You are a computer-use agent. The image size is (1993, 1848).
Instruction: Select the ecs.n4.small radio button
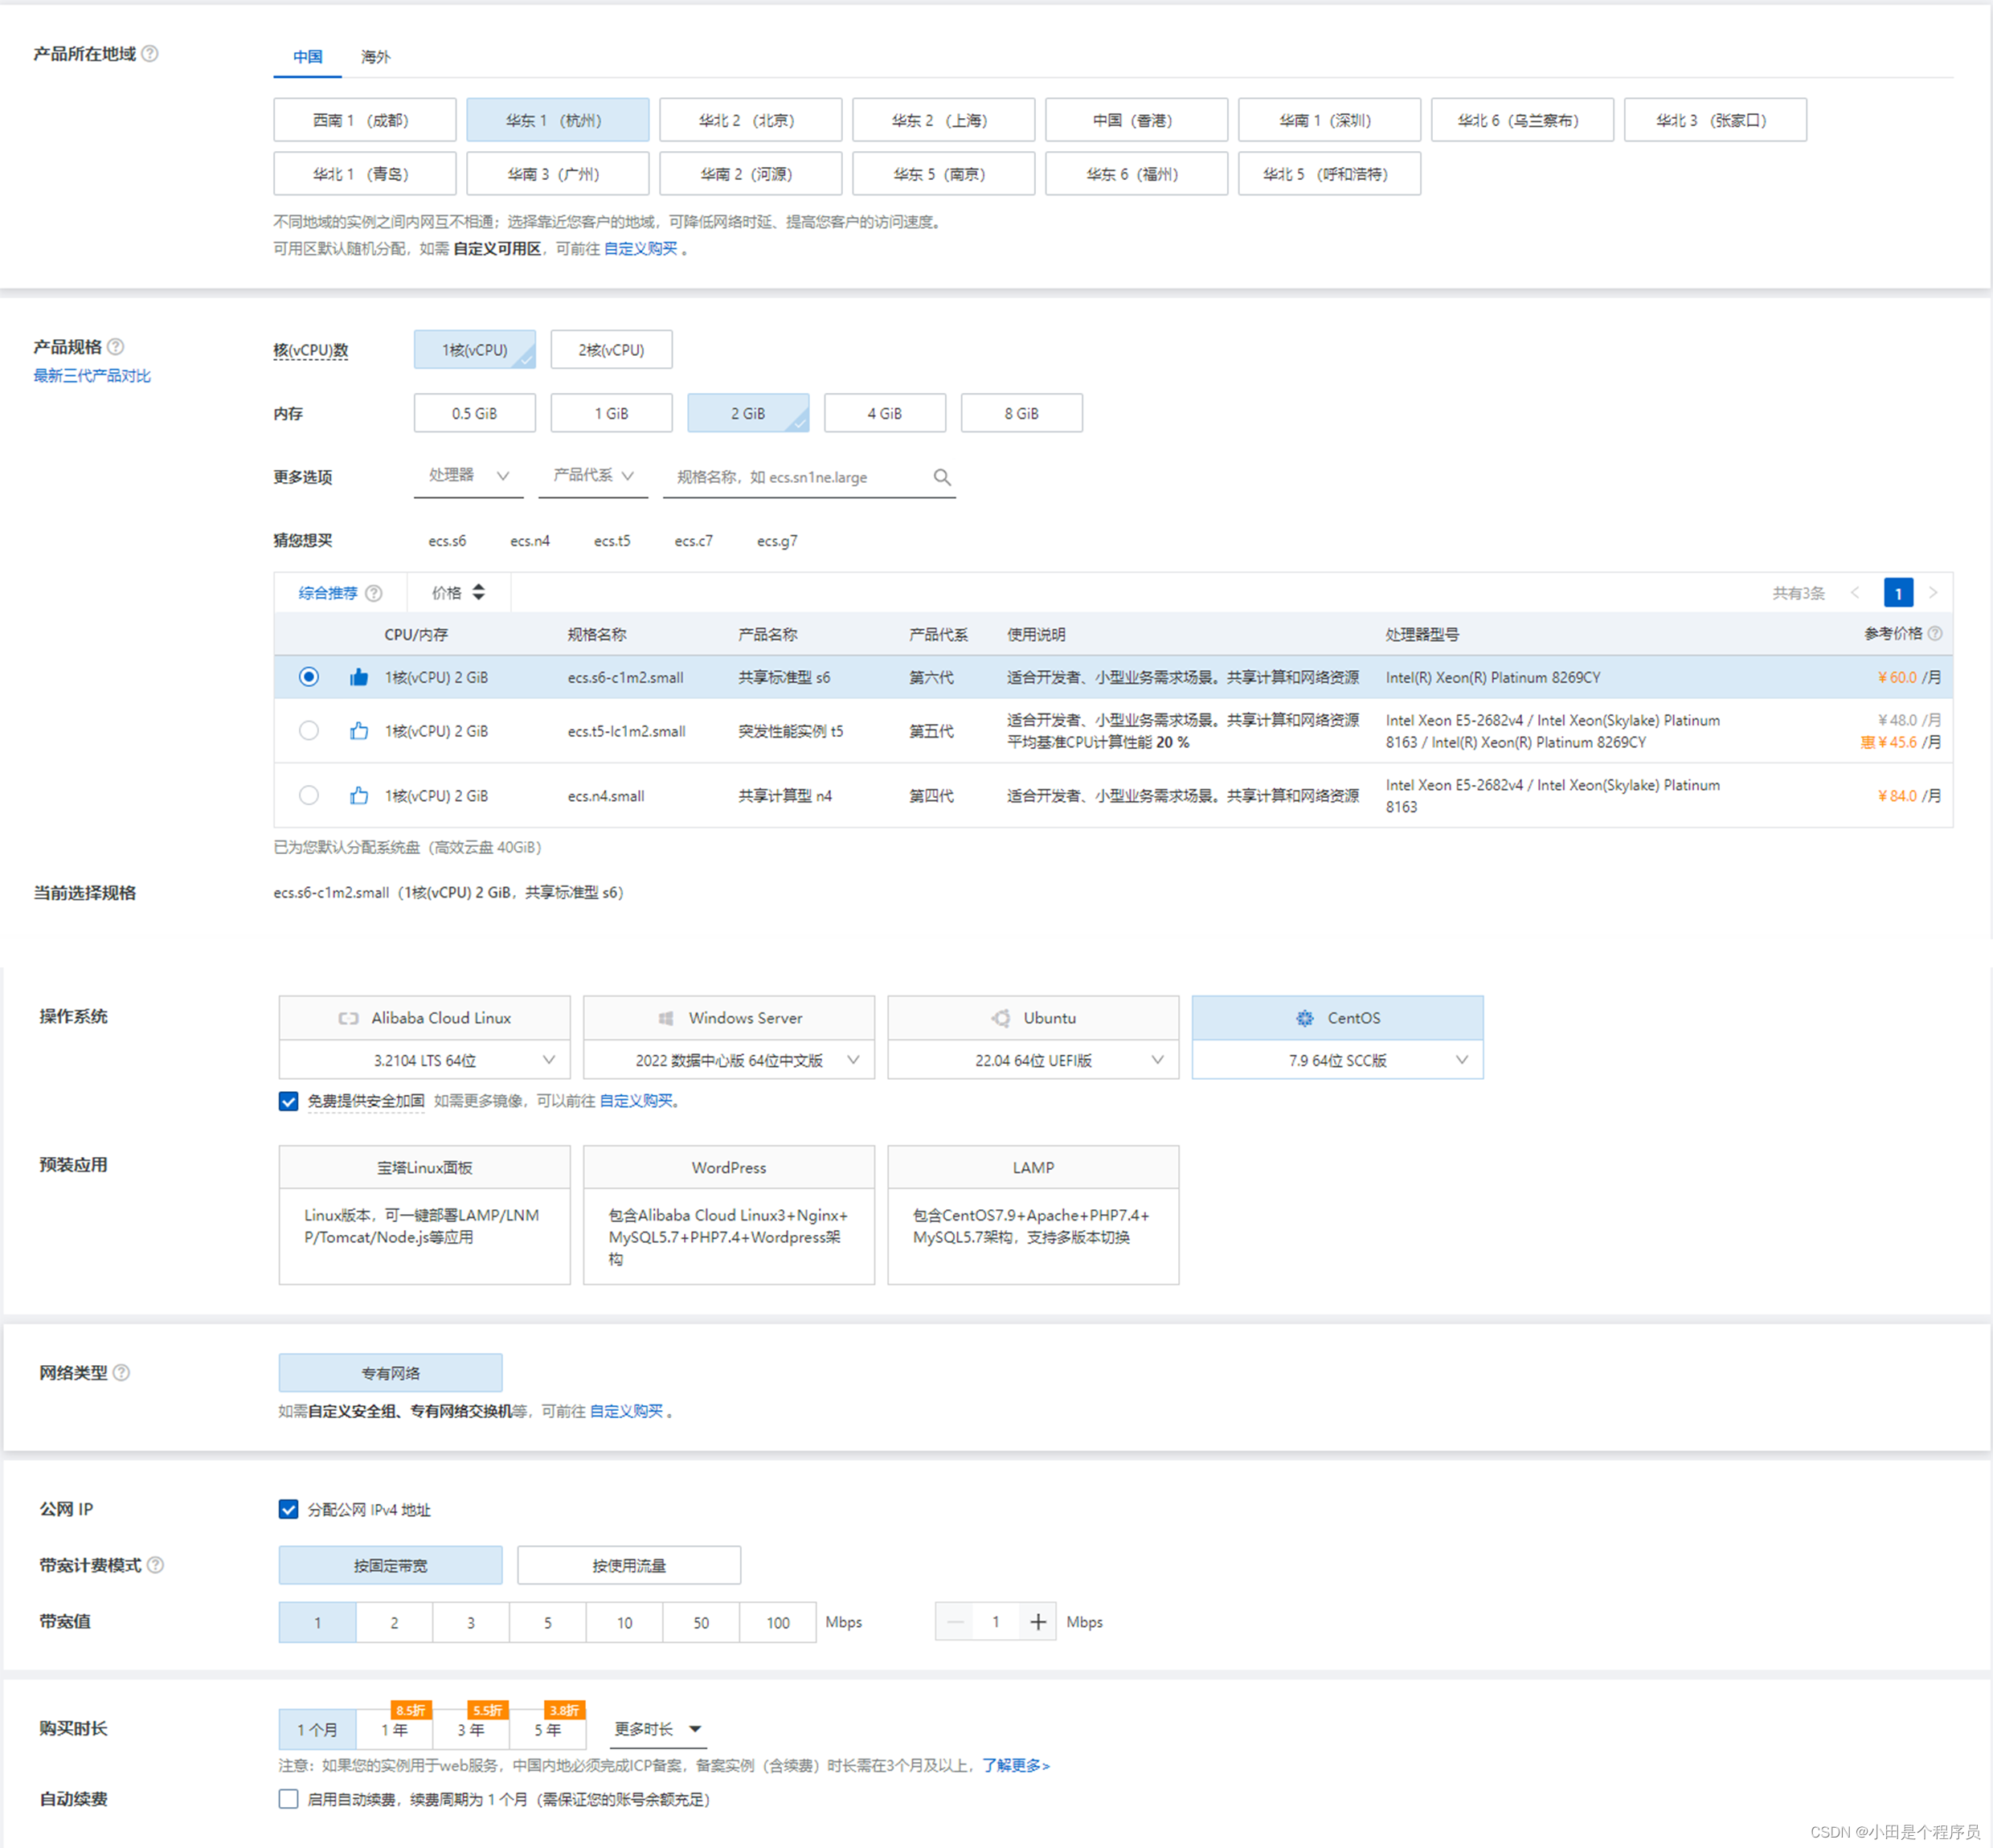pos(309,796)
